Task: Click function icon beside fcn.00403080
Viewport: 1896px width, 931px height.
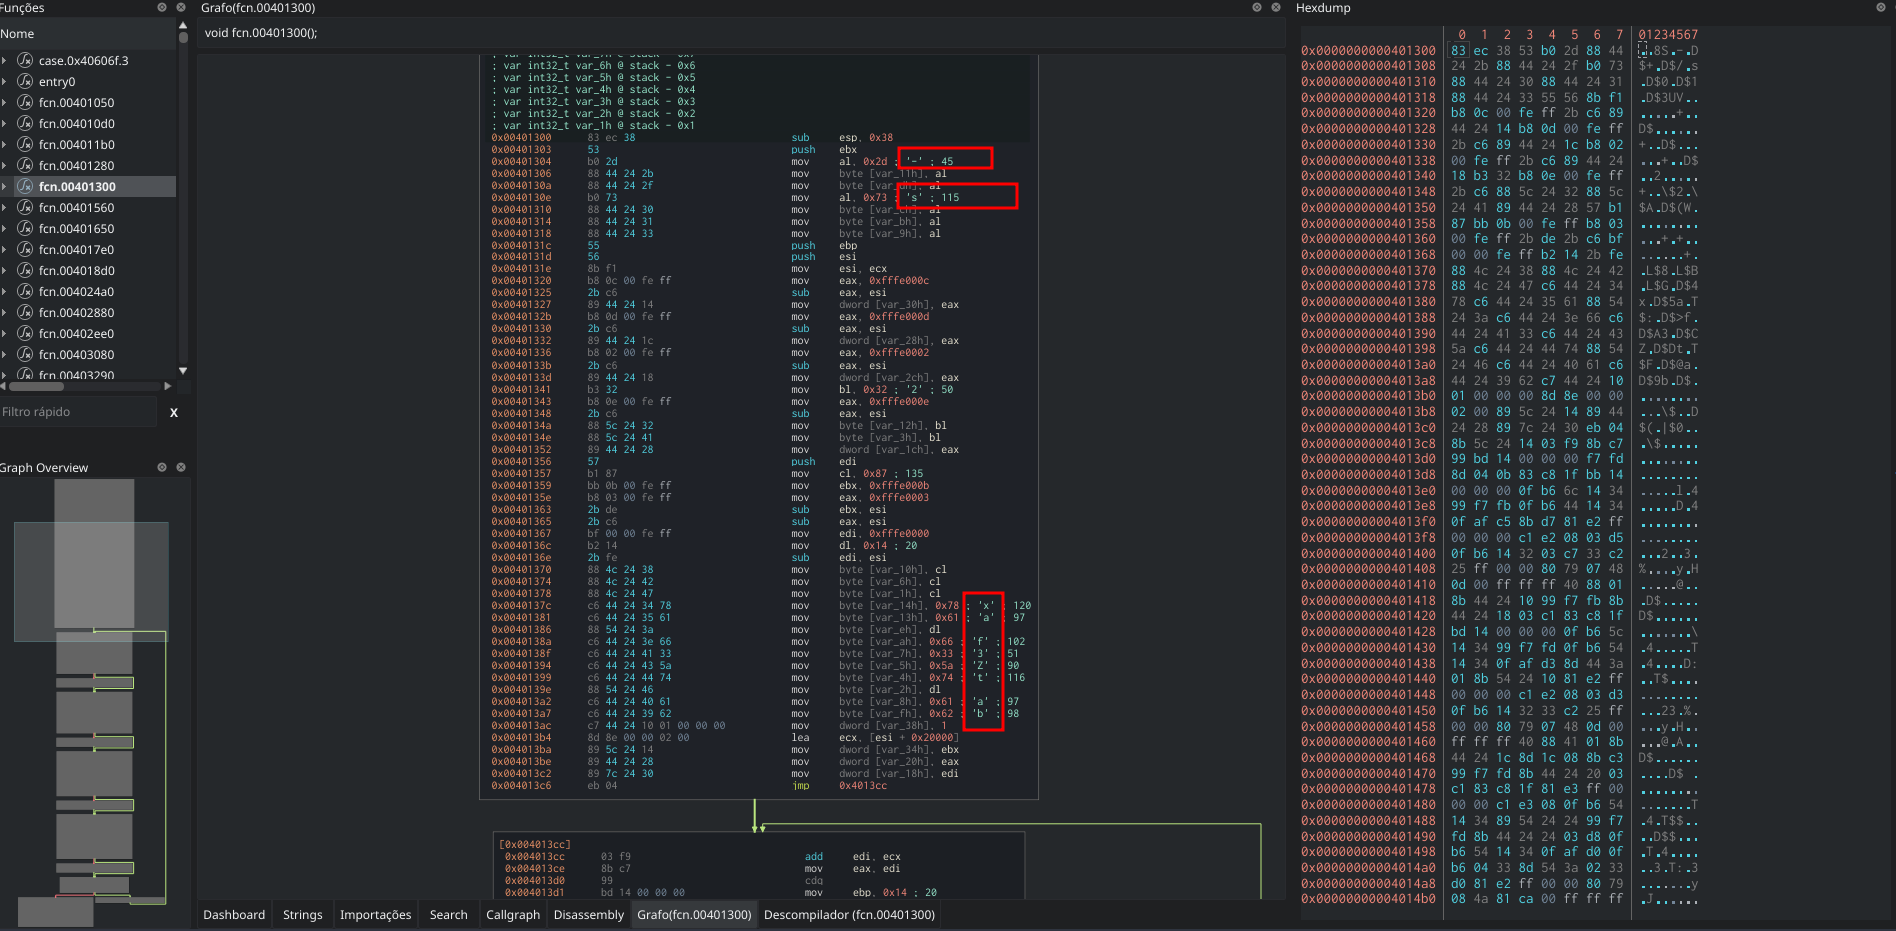Action: (25, 354)
